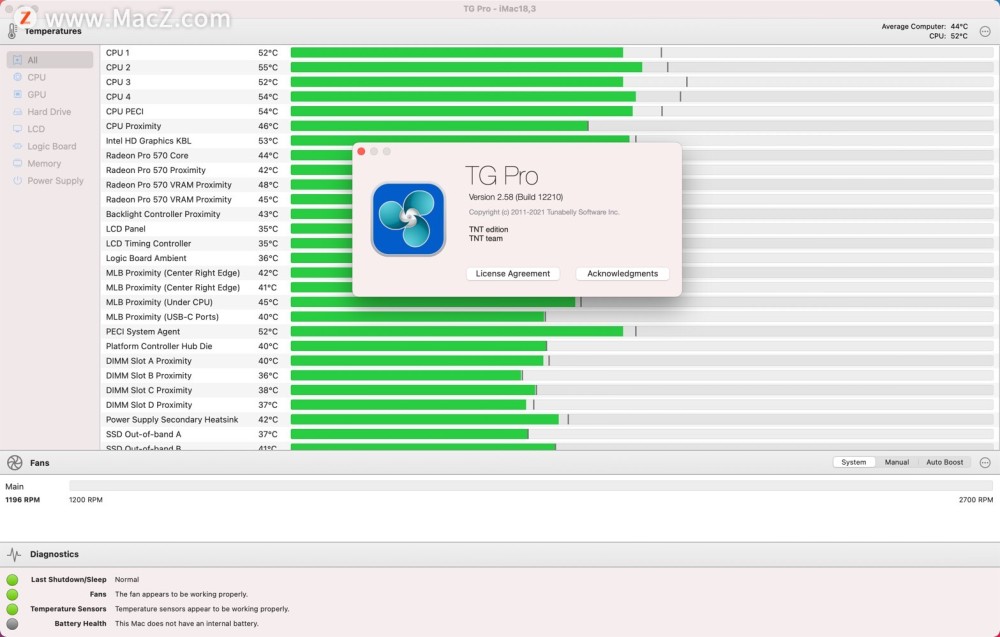
Task: Select the Intel HD Graphics KBL row
Action: [x=550, y=141]
